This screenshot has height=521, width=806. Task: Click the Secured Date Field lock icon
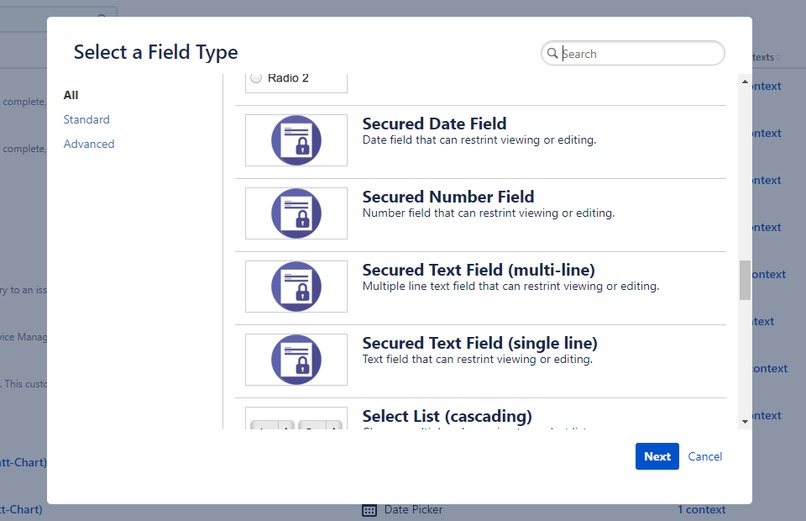tap(296, 140)
